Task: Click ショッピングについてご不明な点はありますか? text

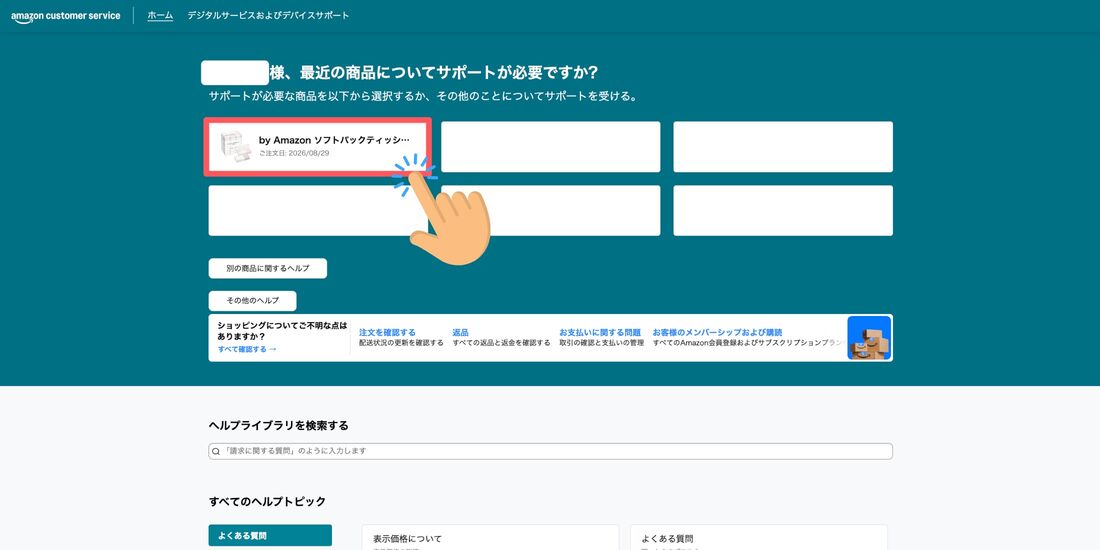Action: tap(282, 331)
